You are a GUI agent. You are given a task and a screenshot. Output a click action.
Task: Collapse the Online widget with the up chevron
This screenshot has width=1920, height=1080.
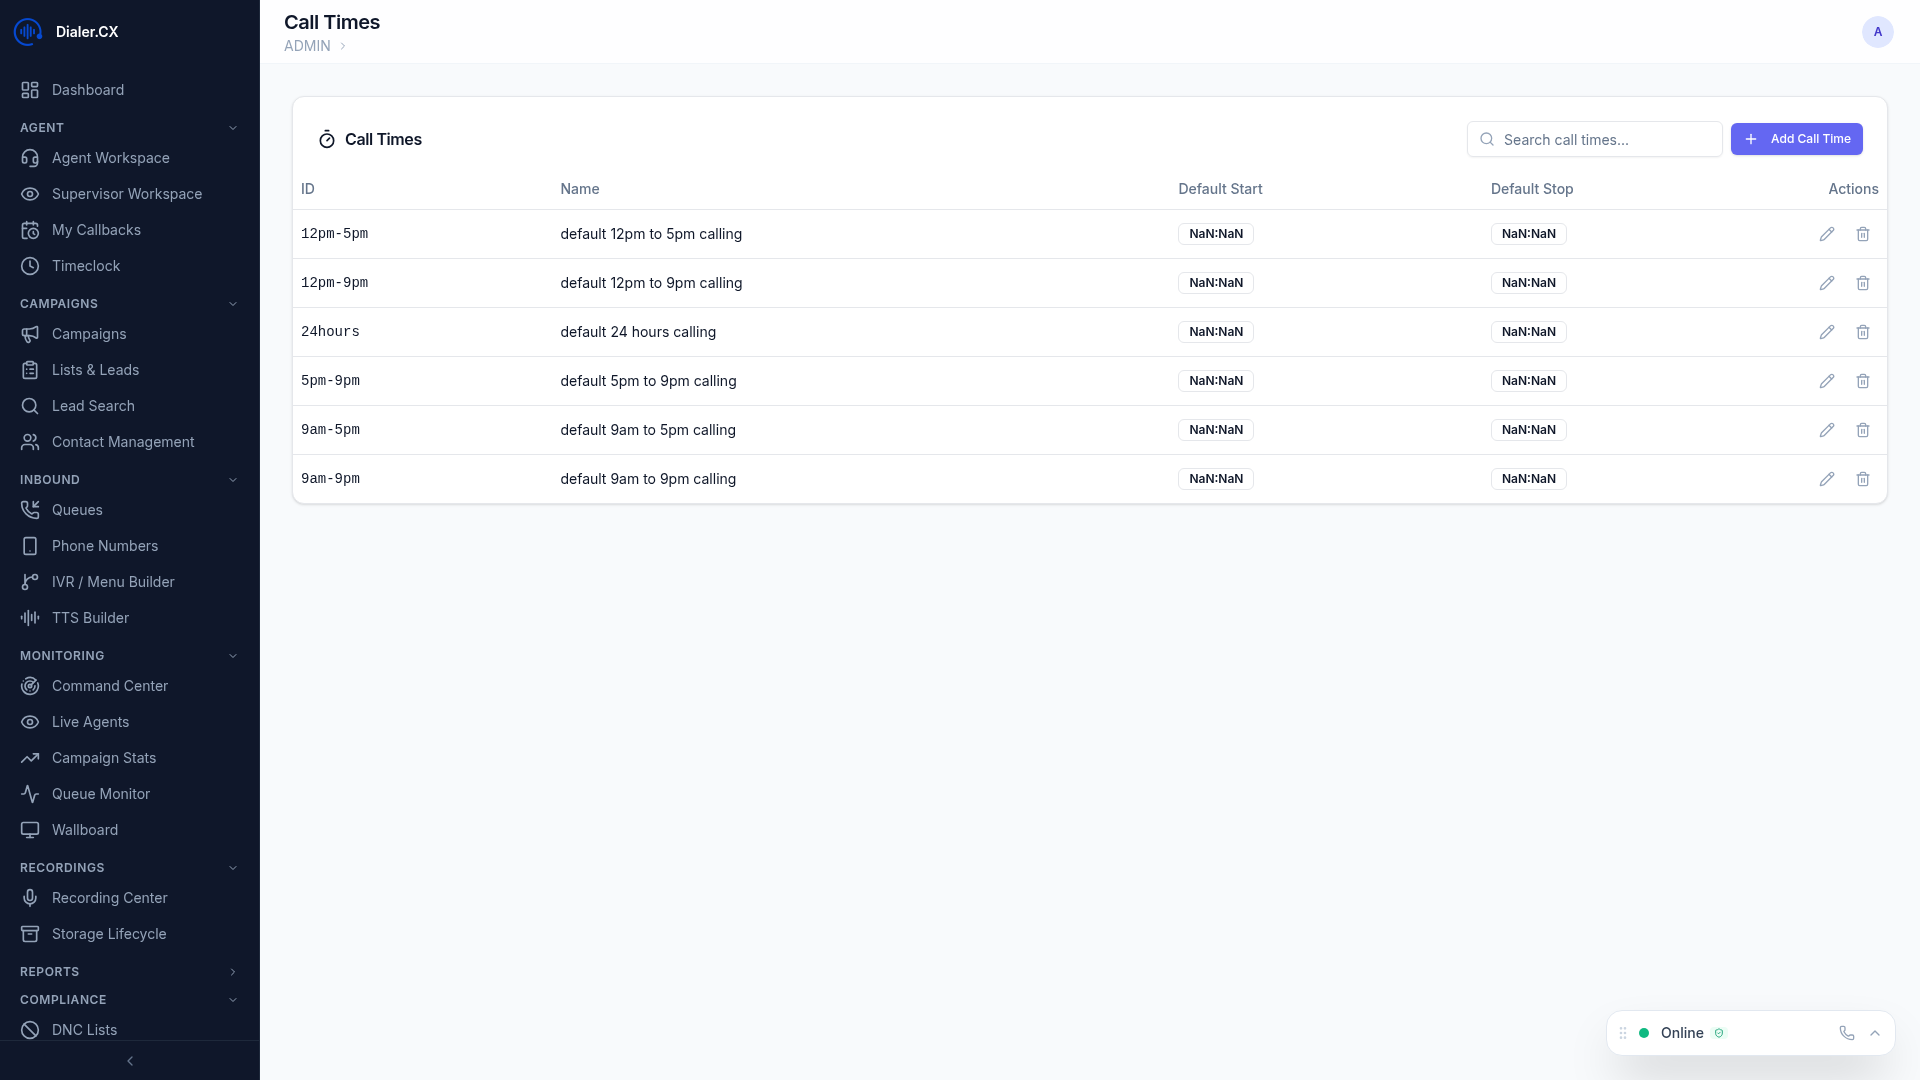coord(1875,1033)
